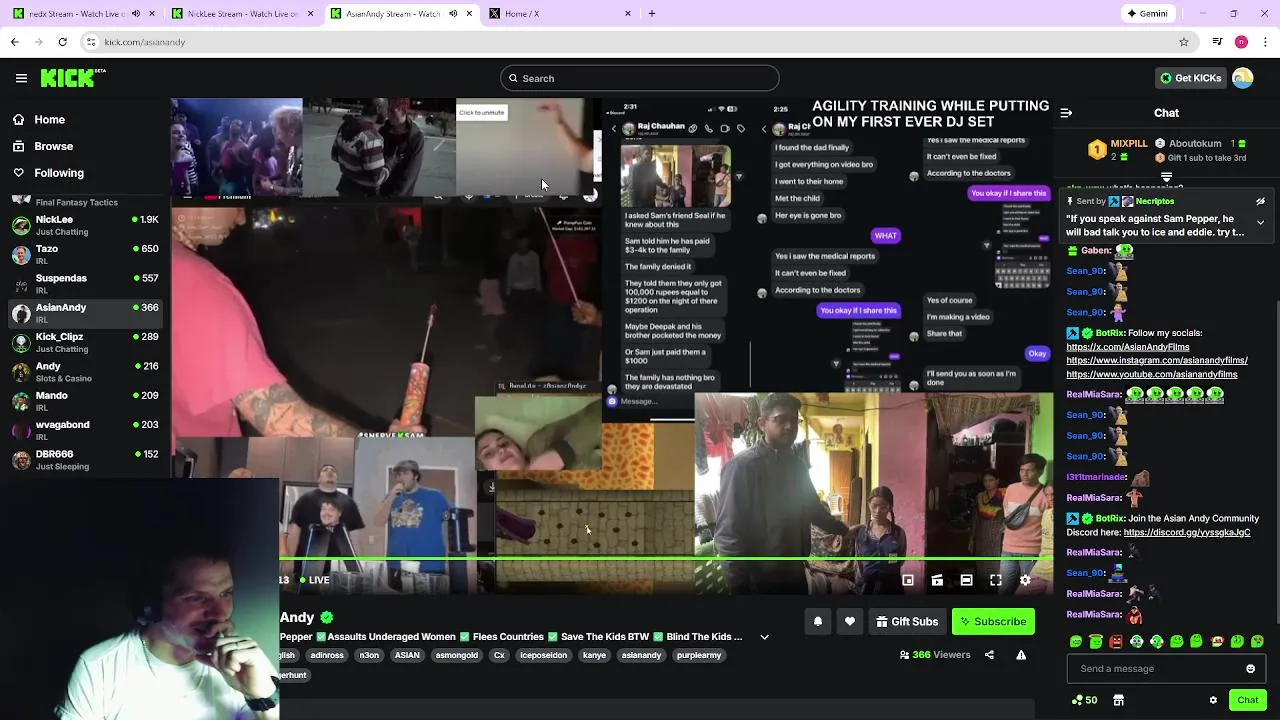
Task: Toggle theater mode icon
Action: [x=966, y=580]
